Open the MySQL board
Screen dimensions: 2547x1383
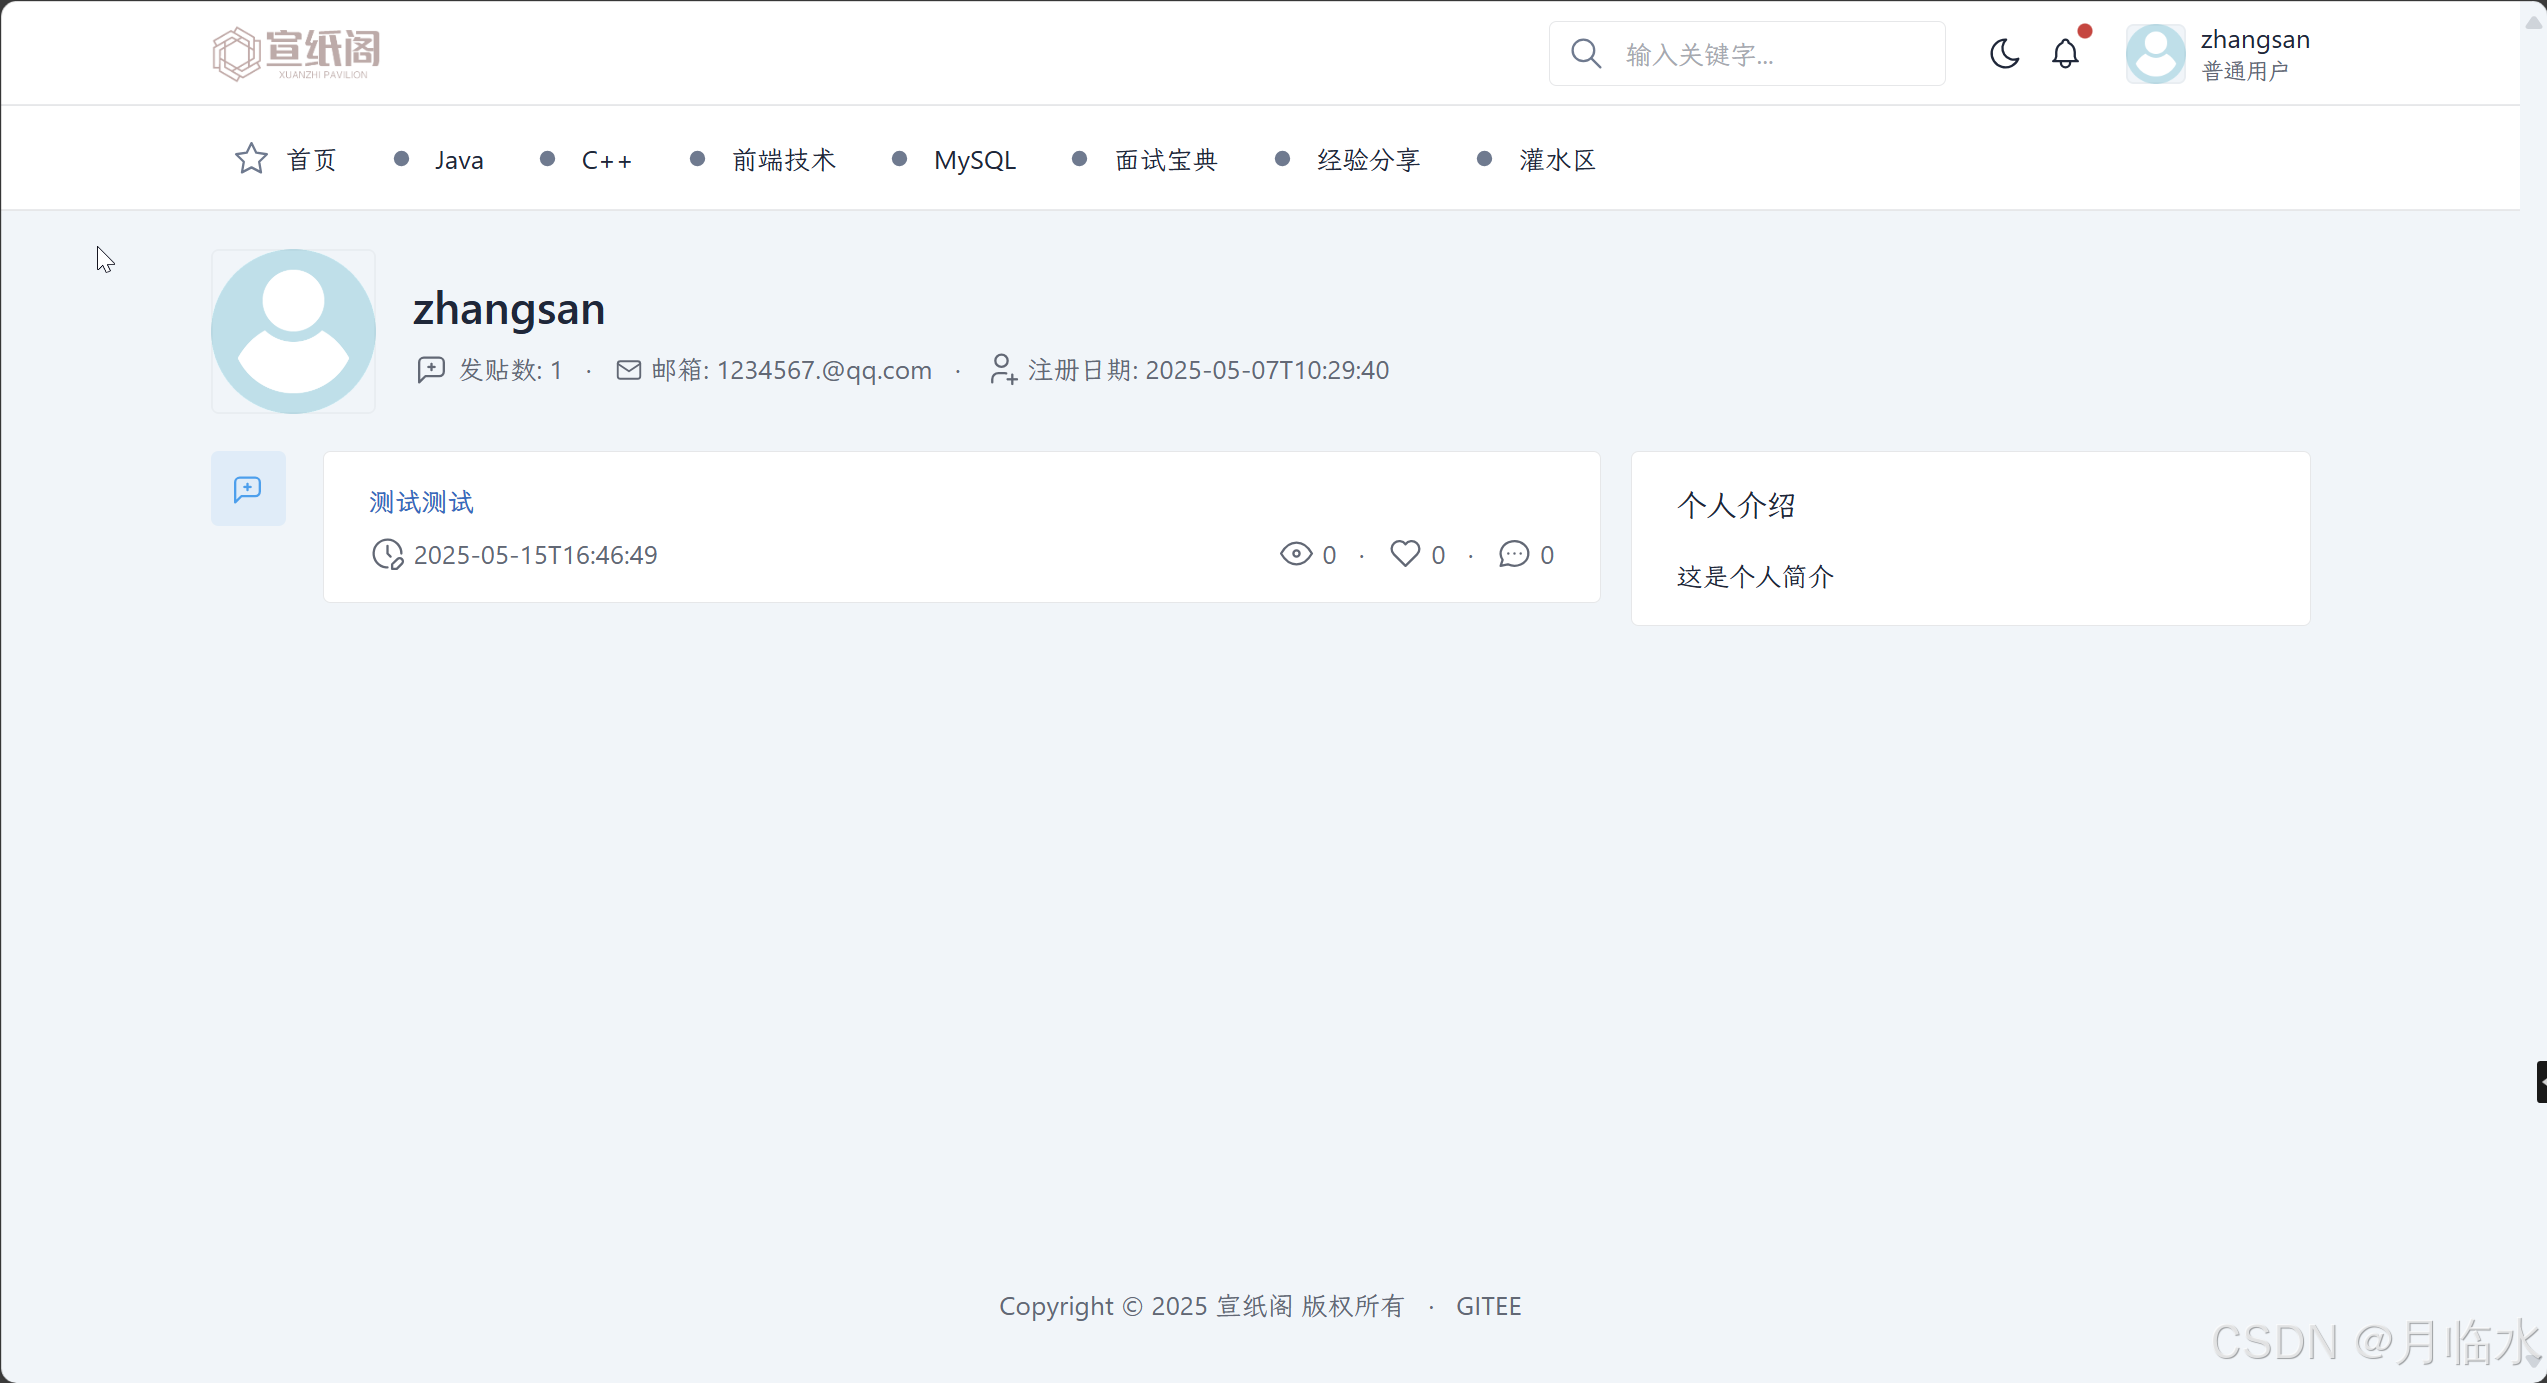974,160
